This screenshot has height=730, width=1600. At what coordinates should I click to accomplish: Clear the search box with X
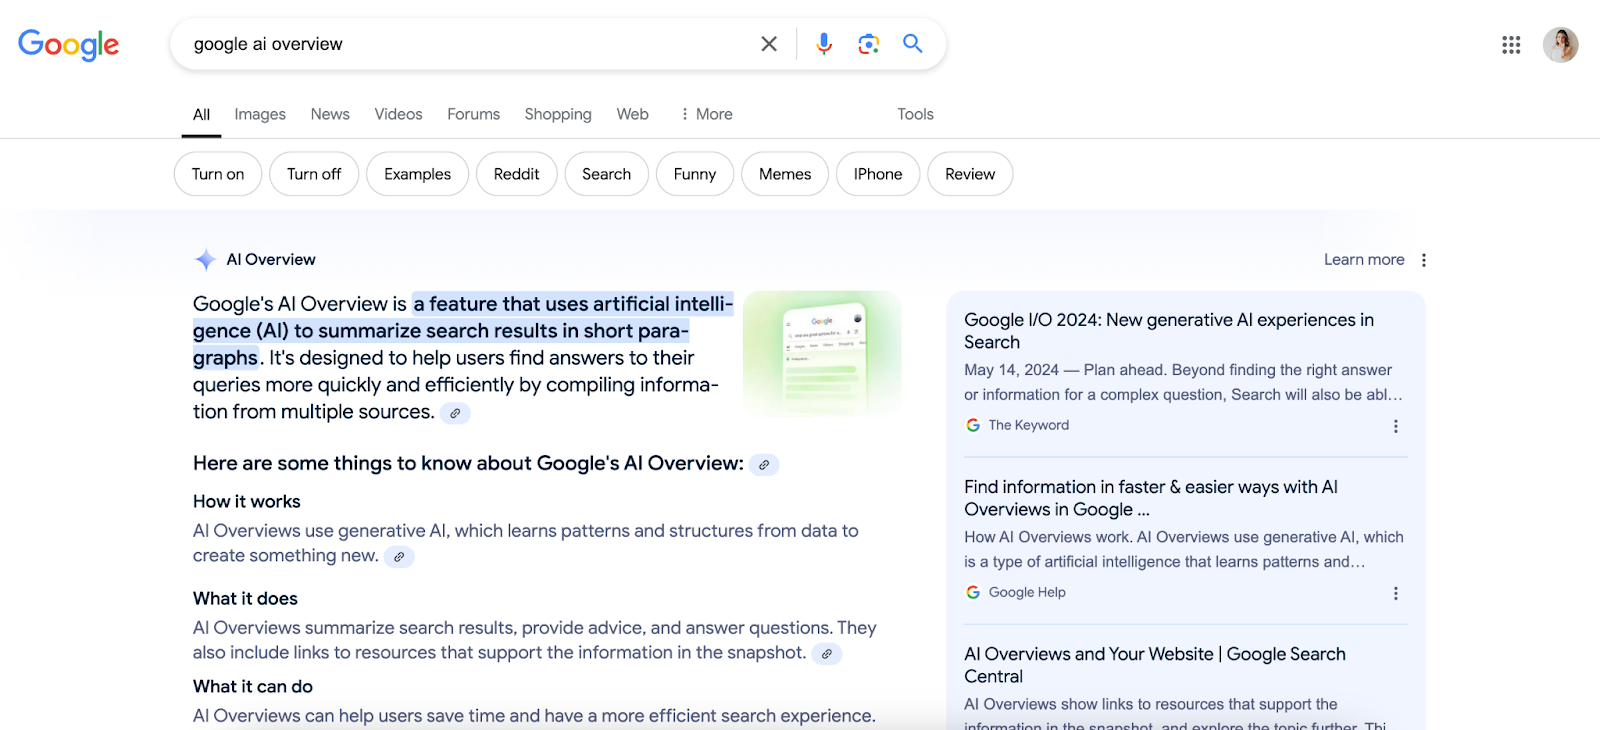[769, 44]
